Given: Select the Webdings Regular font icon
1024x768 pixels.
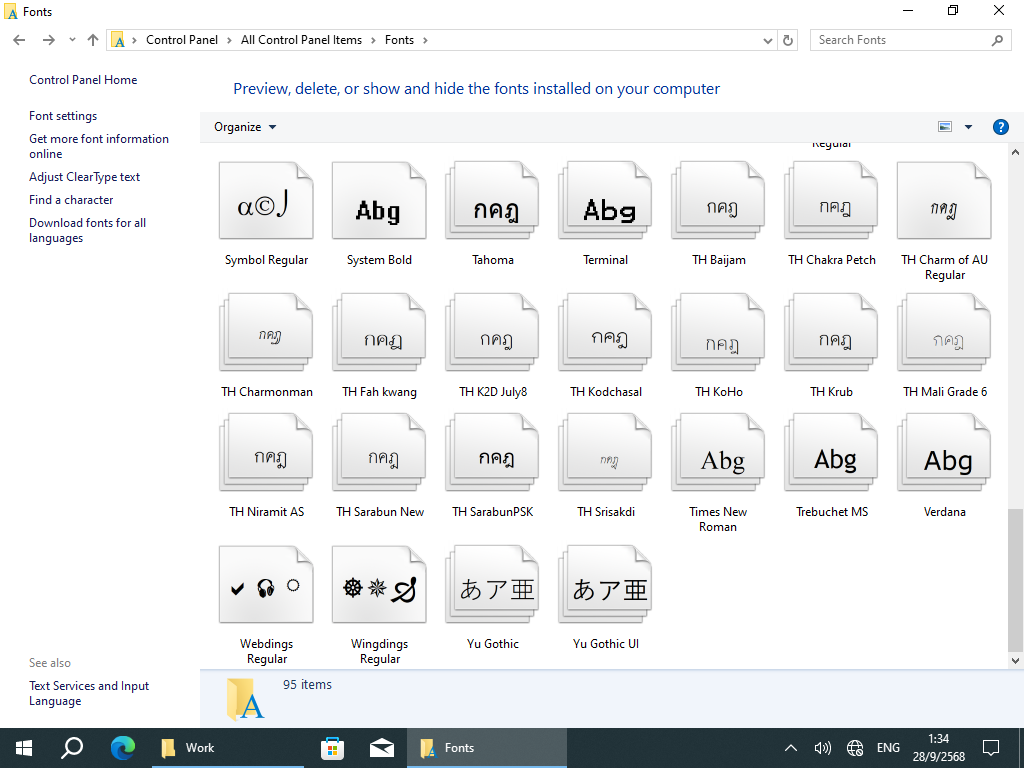Looking at the screenshot, I should (x=266, y=587).
